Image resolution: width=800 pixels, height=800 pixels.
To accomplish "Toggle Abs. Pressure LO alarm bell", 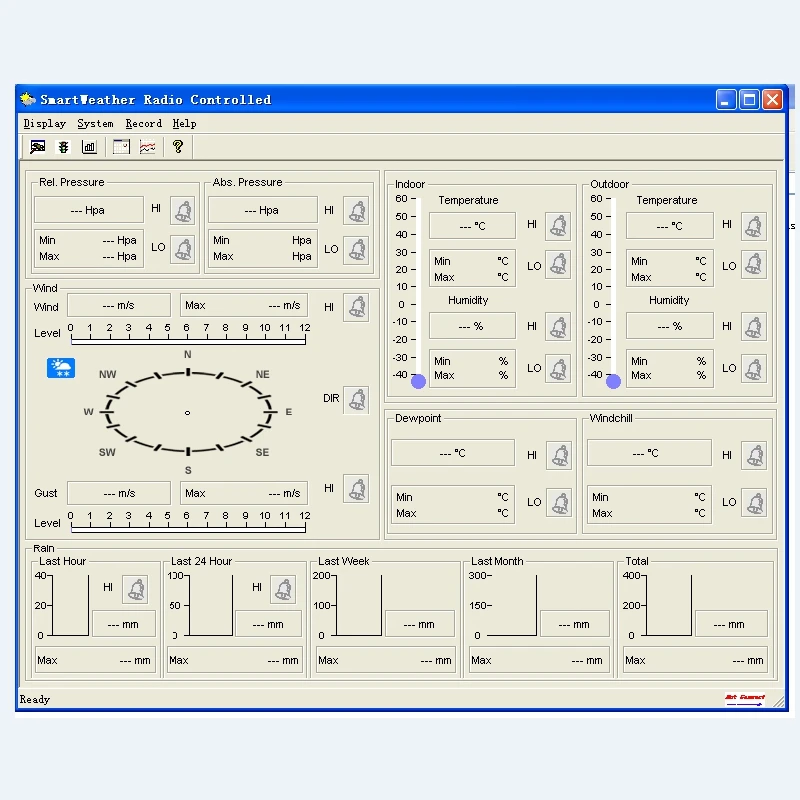I will point(356,249).
